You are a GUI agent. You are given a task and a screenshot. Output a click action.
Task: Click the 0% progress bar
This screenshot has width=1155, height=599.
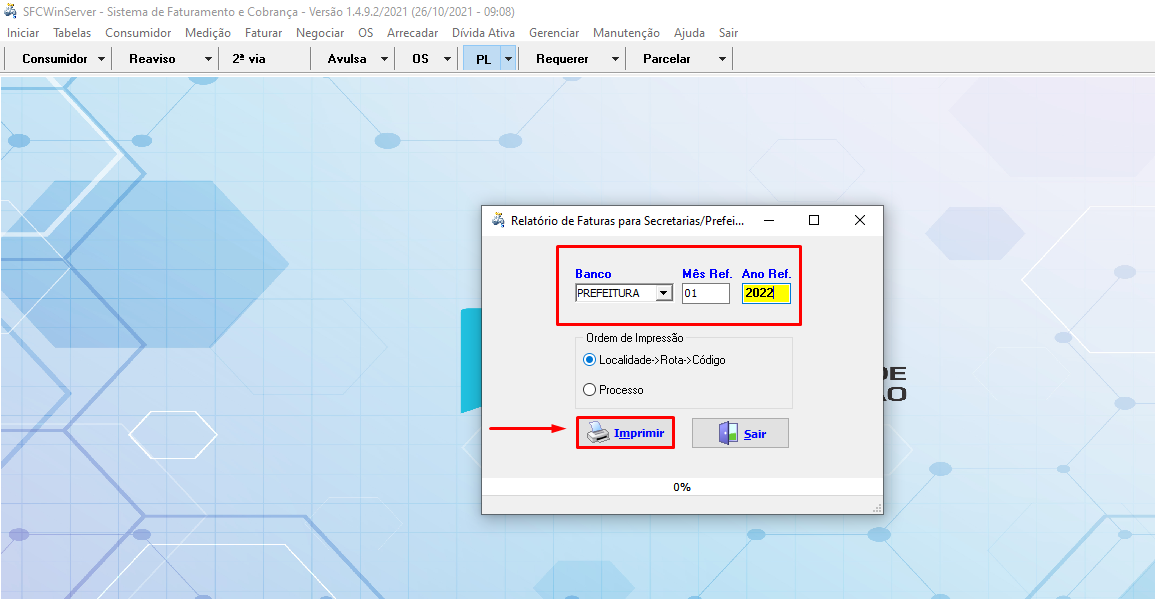tap(682, 487)
